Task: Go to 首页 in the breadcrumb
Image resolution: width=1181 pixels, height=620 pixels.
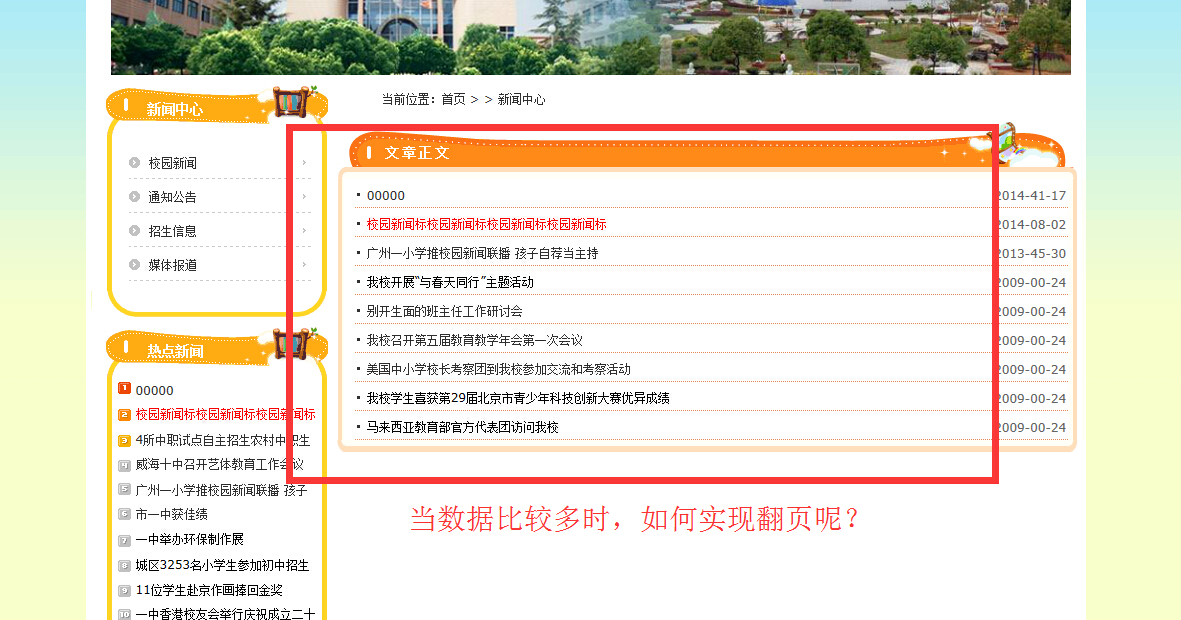Action: [453, 100]
